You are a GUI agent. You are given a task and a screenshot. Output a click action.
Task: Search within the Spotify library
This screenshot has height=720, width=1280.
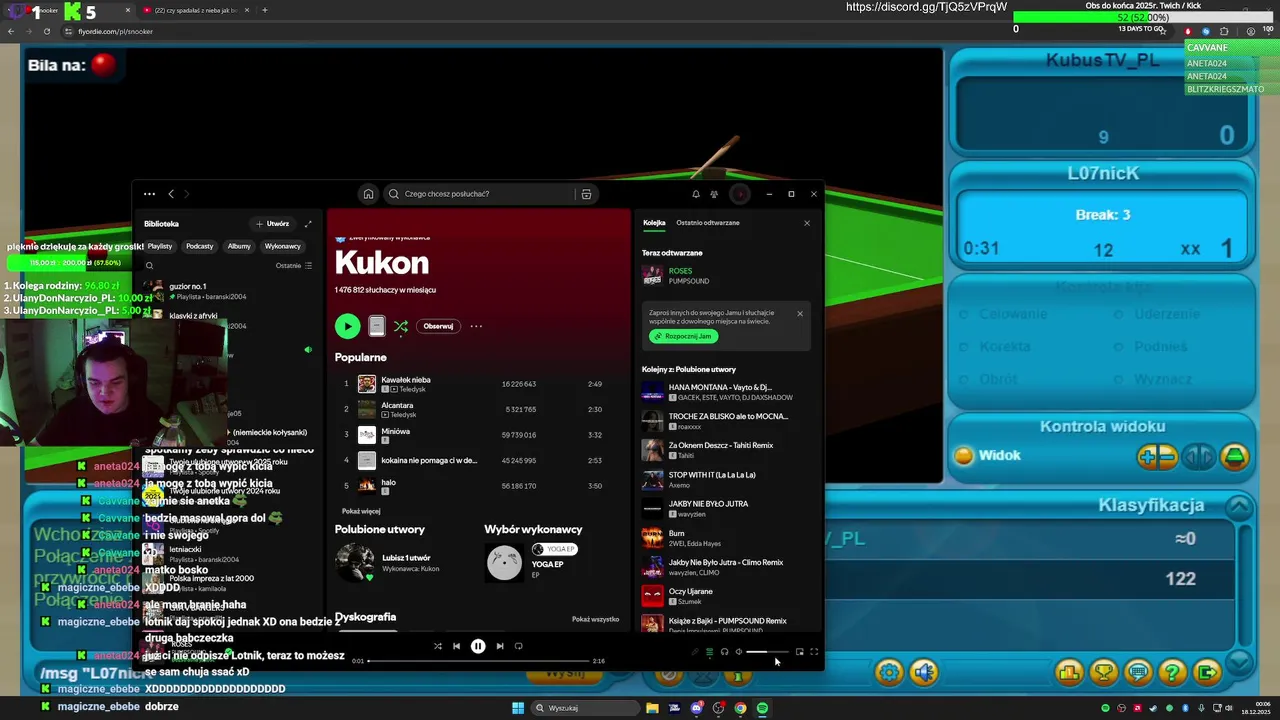(149, 266)
